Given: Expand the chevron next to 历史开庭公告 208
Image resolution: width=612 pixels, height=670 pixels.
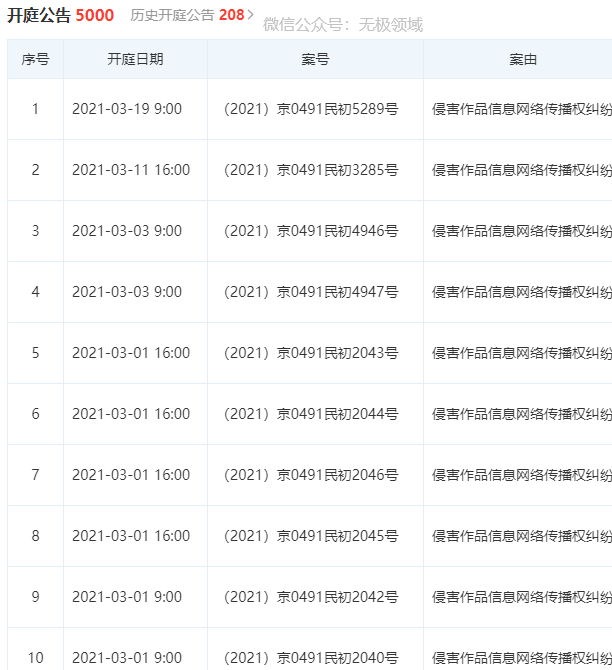Looking at the screenshot, I should 251,16.
